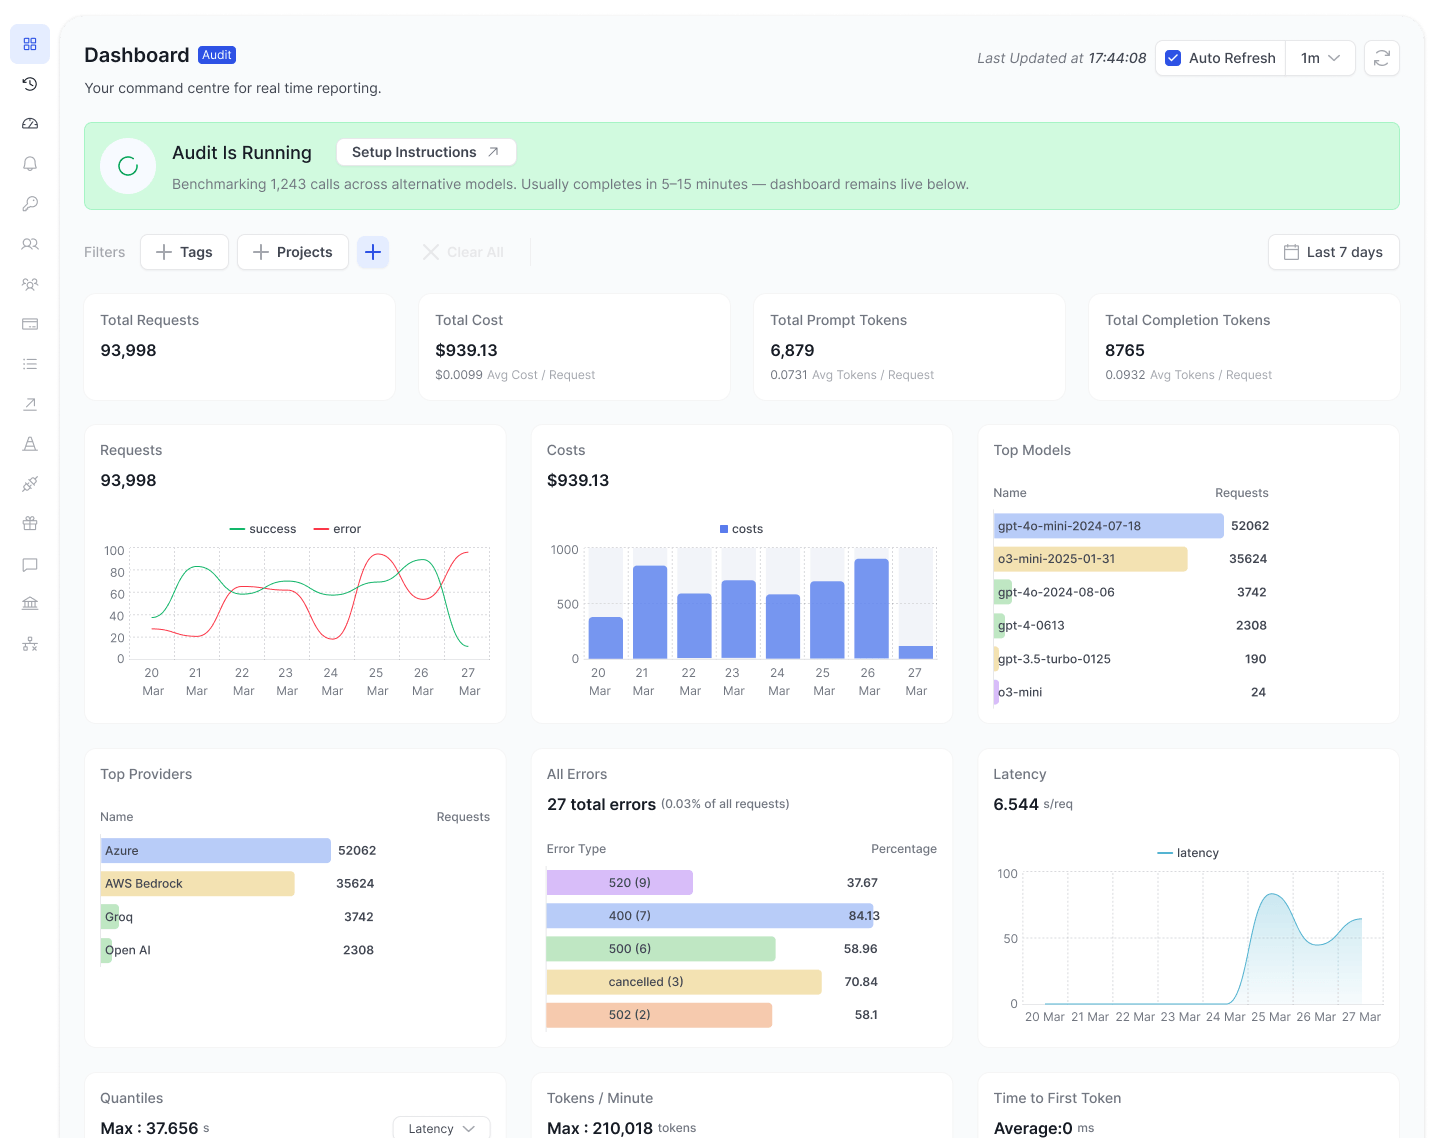Image resolution: width=1440 pixels, height=1138 pixels.
Task: Open the gift icon in sidebar
Action: [x=30, y=523]
